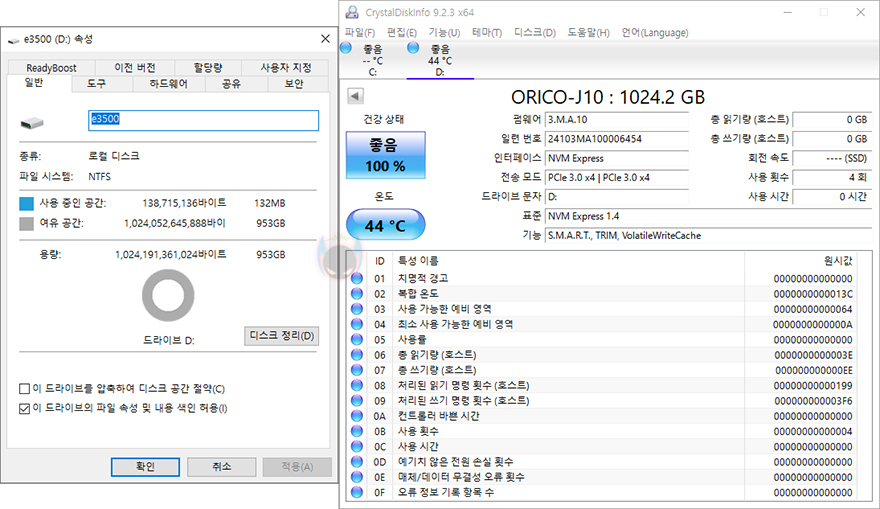The image size is (880, 509).
Task: Click the 확인 button
Action: click(145, 466)
